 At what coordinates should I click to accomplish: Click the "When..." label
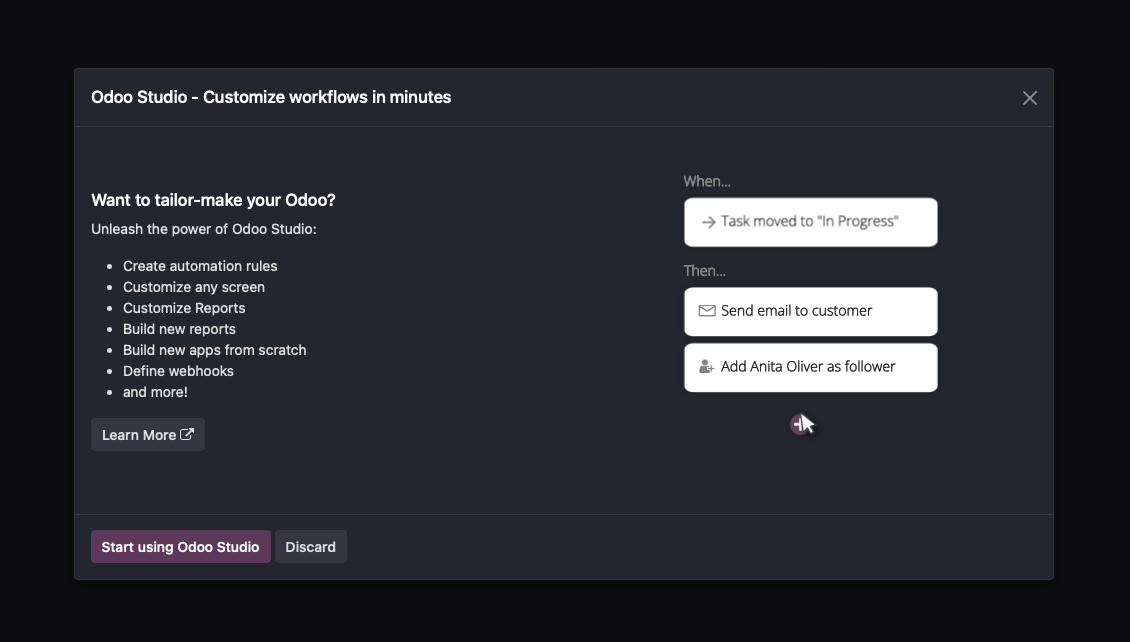tap(707, 181)
